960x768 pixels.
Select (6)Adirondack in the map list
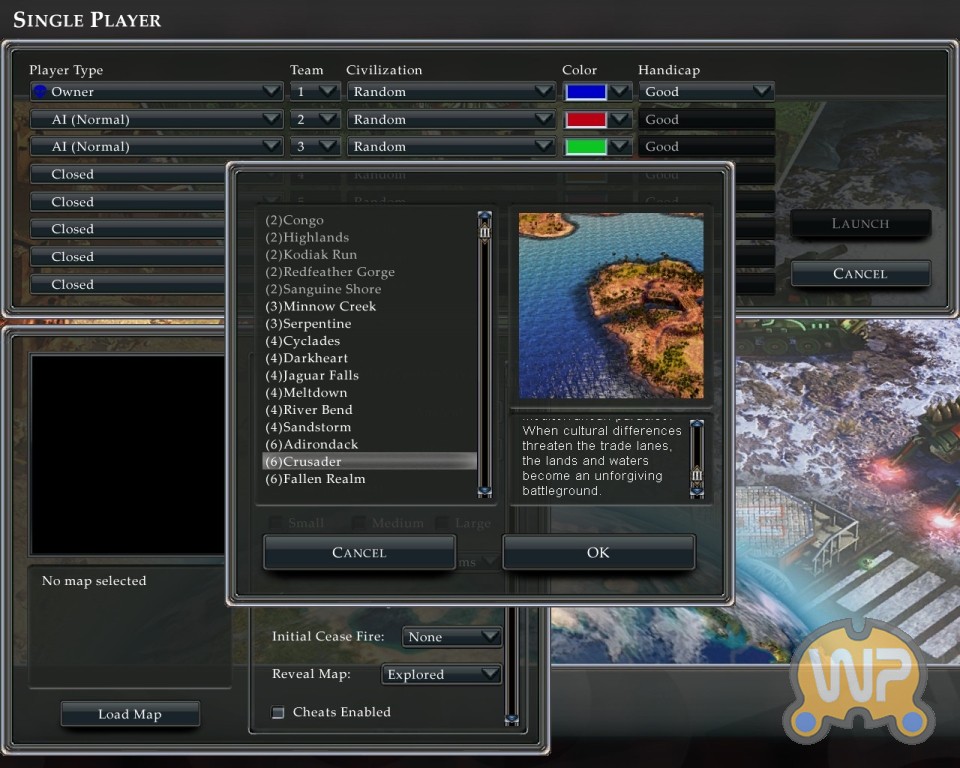click(311, 445)
